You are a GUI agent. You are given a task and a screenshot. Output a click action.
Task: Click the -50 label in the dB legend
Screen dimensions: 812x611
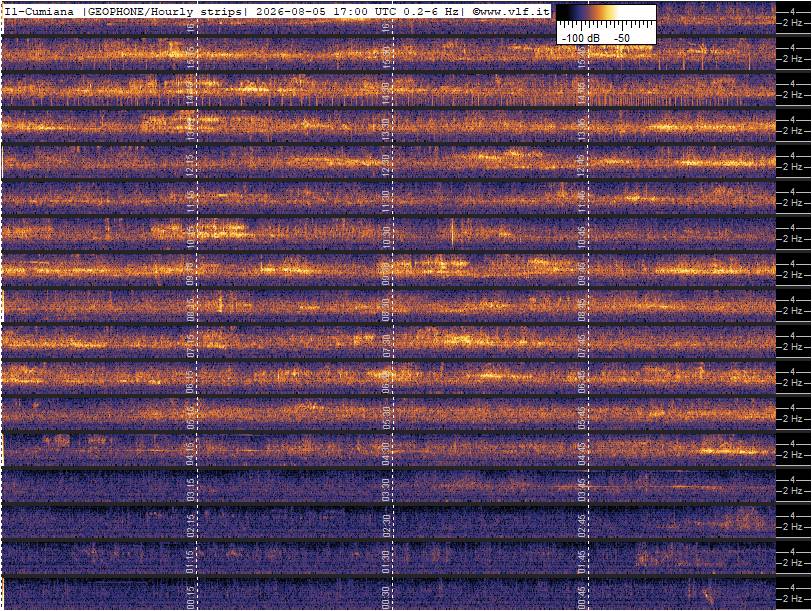tap(622, 38)
